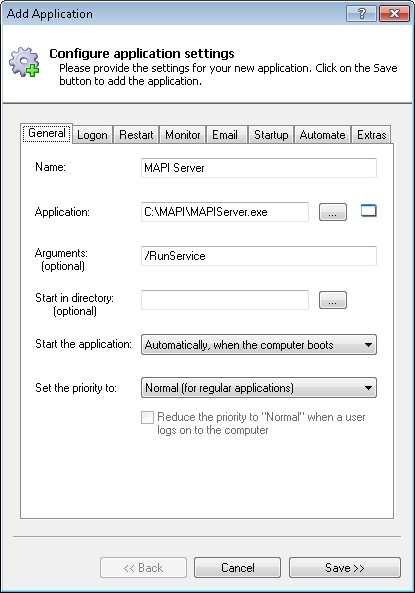415x593 pixels.
Task: Click the blue window icon beside Application field
Action: 368,211
